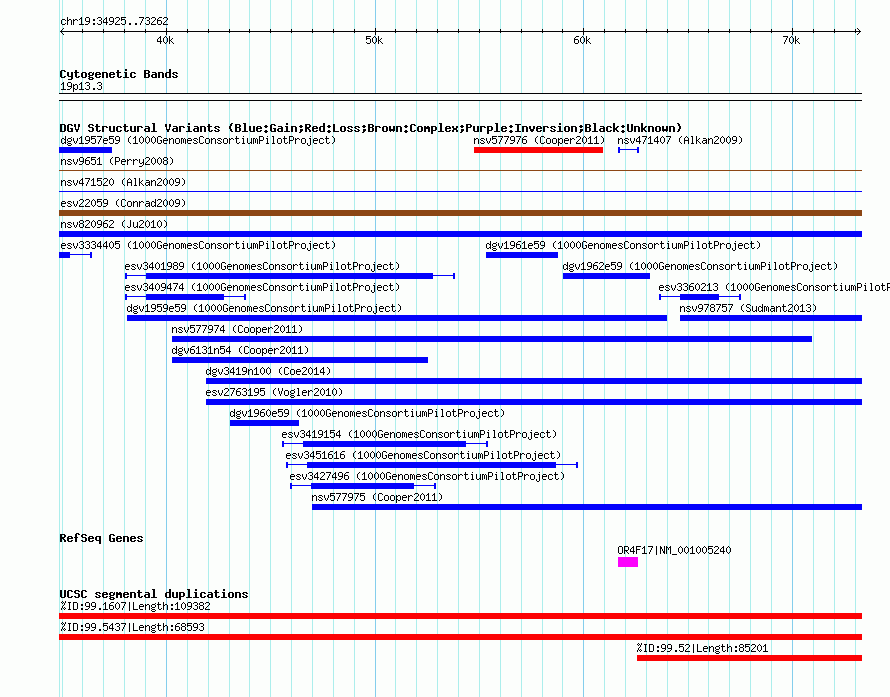
Task: Click the nsv820962 (Ju2010) label
Action: (114, 224)
